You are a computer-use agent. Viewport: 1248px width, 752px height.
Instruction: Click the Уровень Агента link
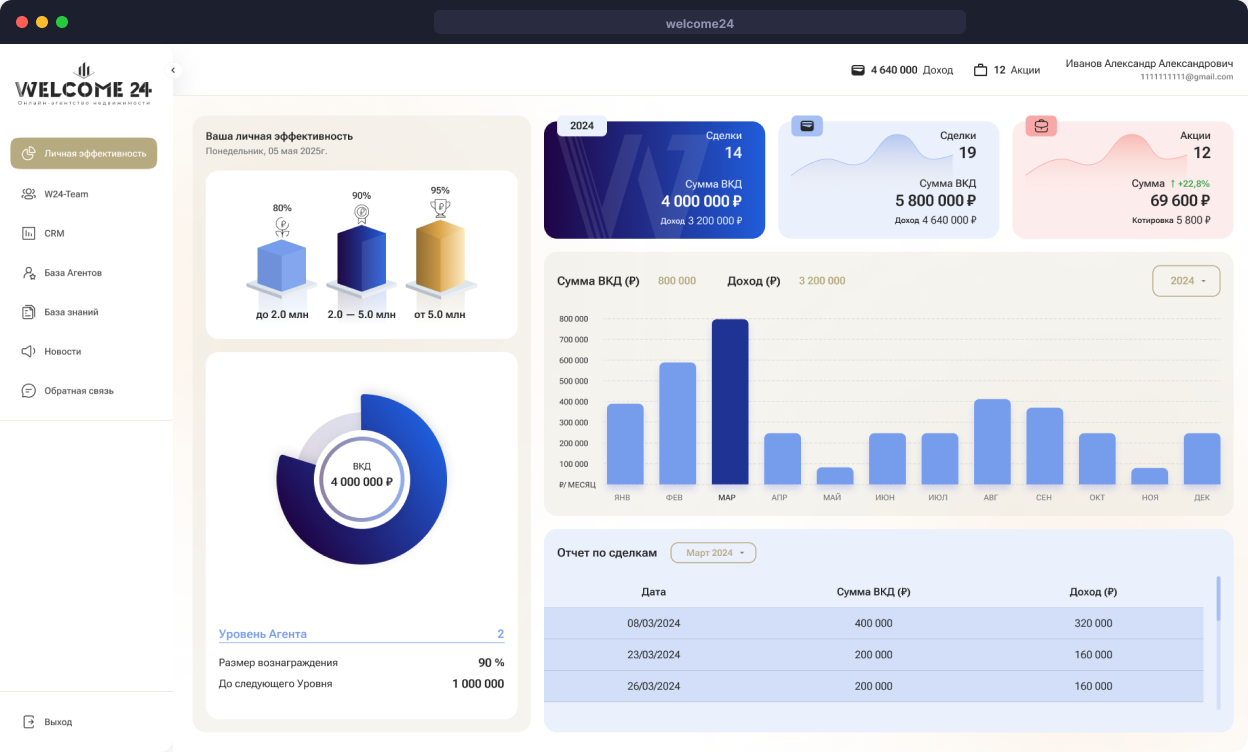click(x=263, y=634)
